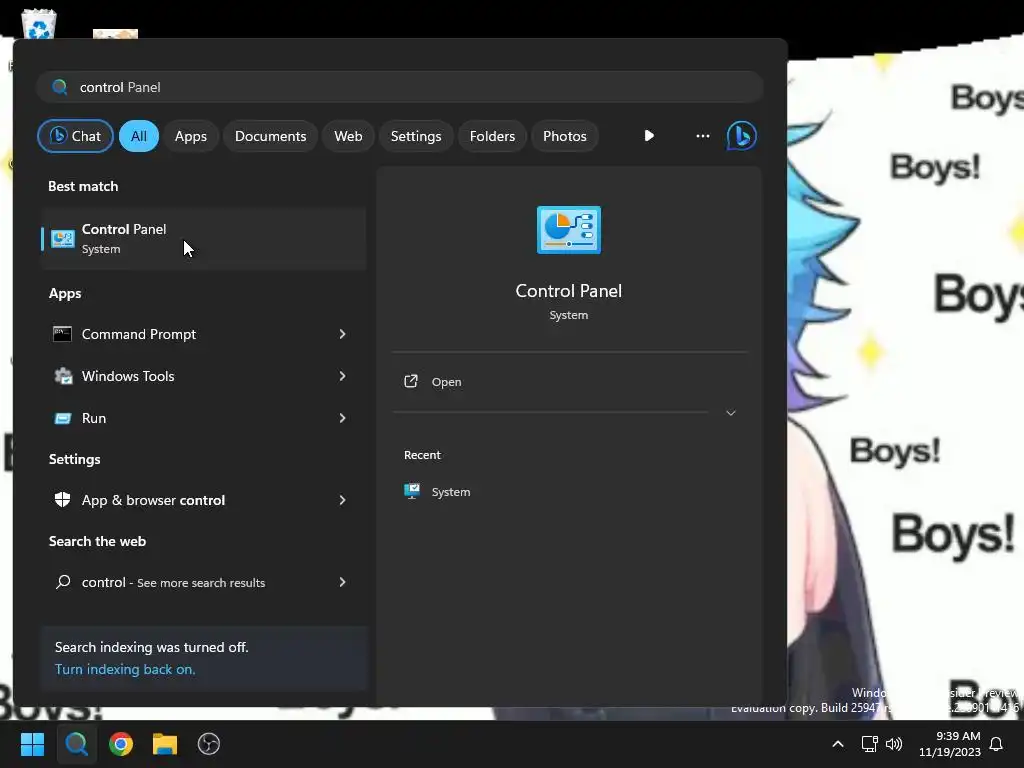Open Control Panel best match result
The width and height of the screenshot is (1024, 768).
click(203, 238)
